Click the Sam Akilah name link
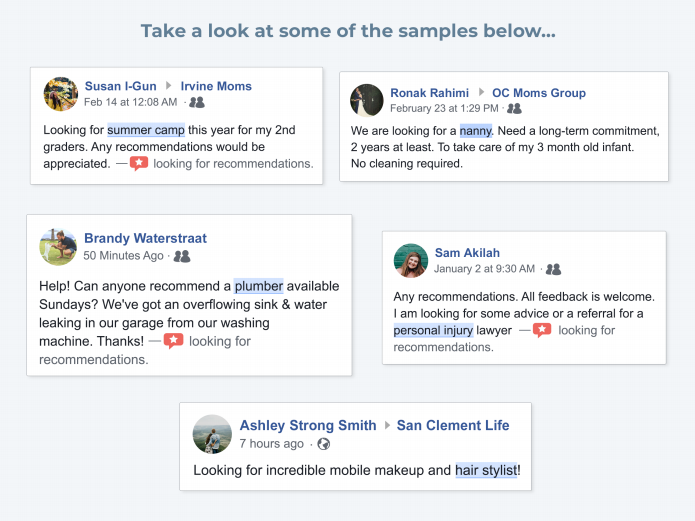The height and width of the screenshot is (521, 695). click(x=467, y=253)
